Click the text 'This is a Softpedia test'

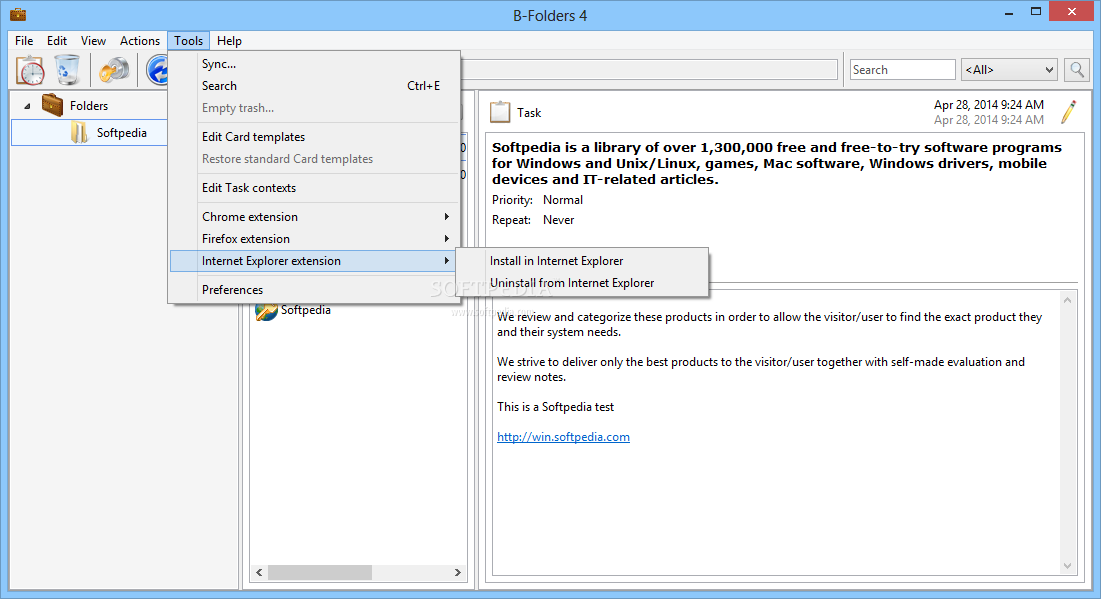[x=555, y=407]
